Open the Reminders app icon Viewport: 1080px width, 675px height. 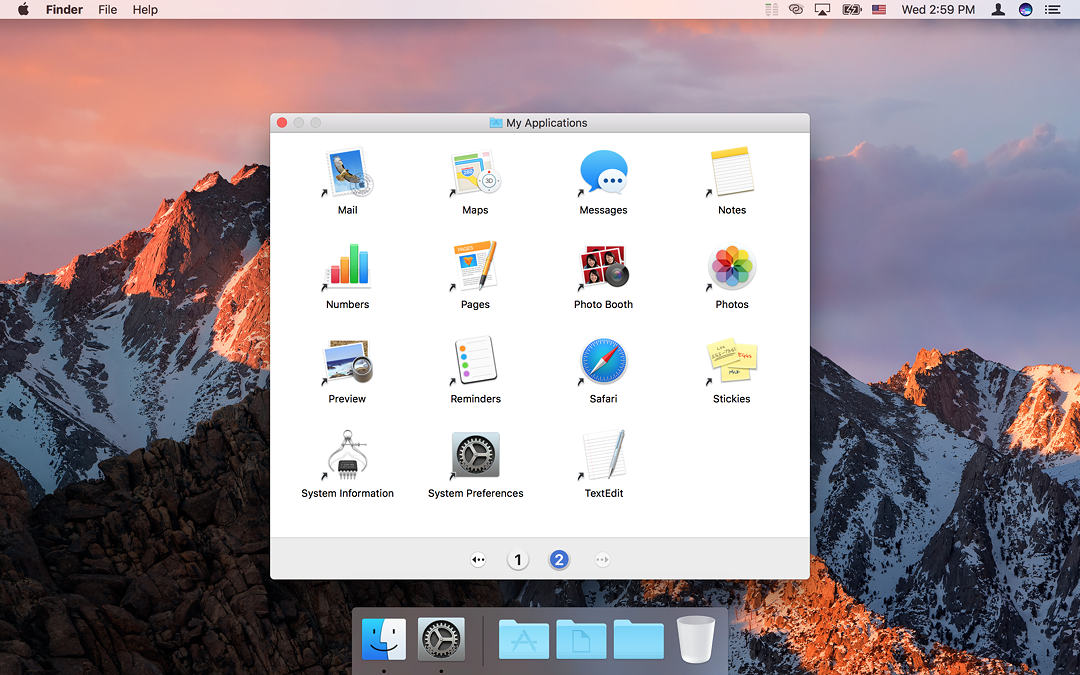tap(475, 361)
